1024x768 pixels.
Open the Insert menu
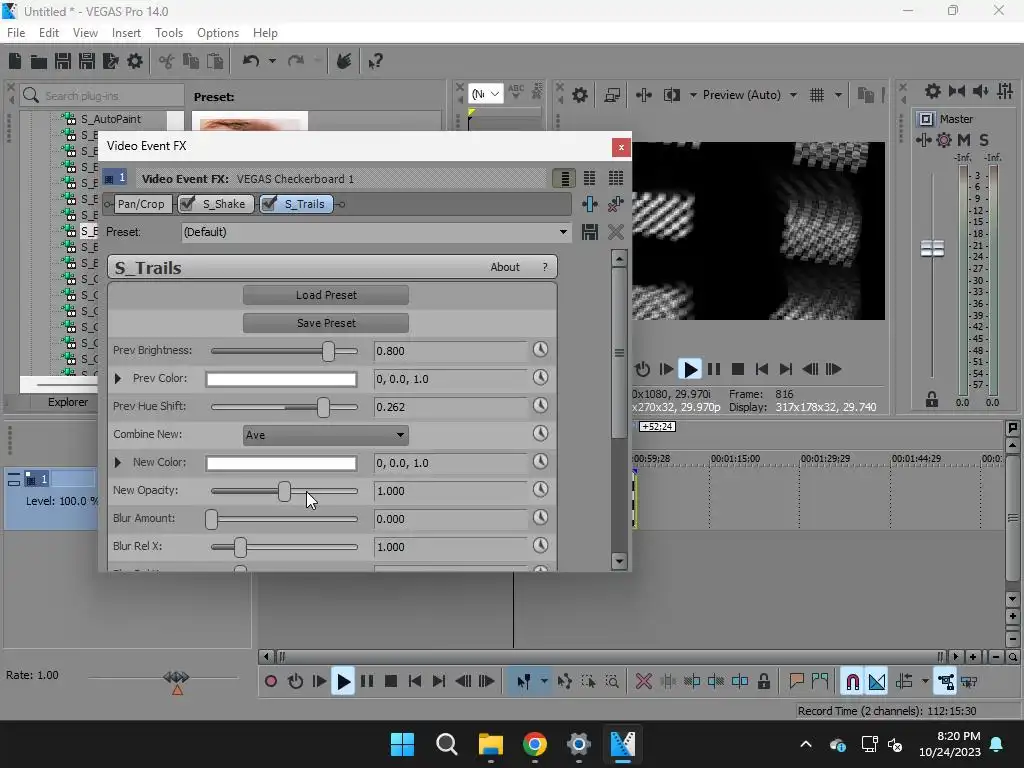point(126,33)
